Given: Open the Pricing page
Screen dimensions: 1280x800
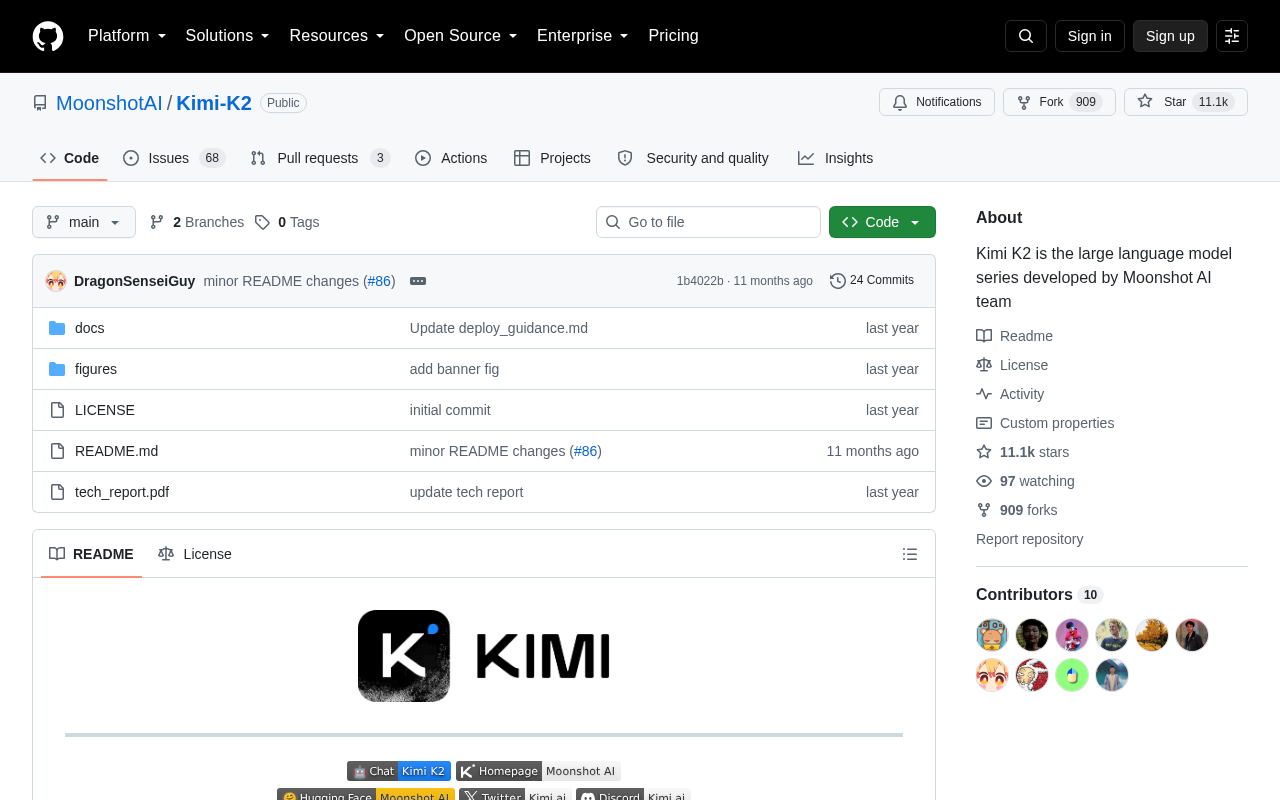Looking at the screenshot, I should click(x=673, y=36).
